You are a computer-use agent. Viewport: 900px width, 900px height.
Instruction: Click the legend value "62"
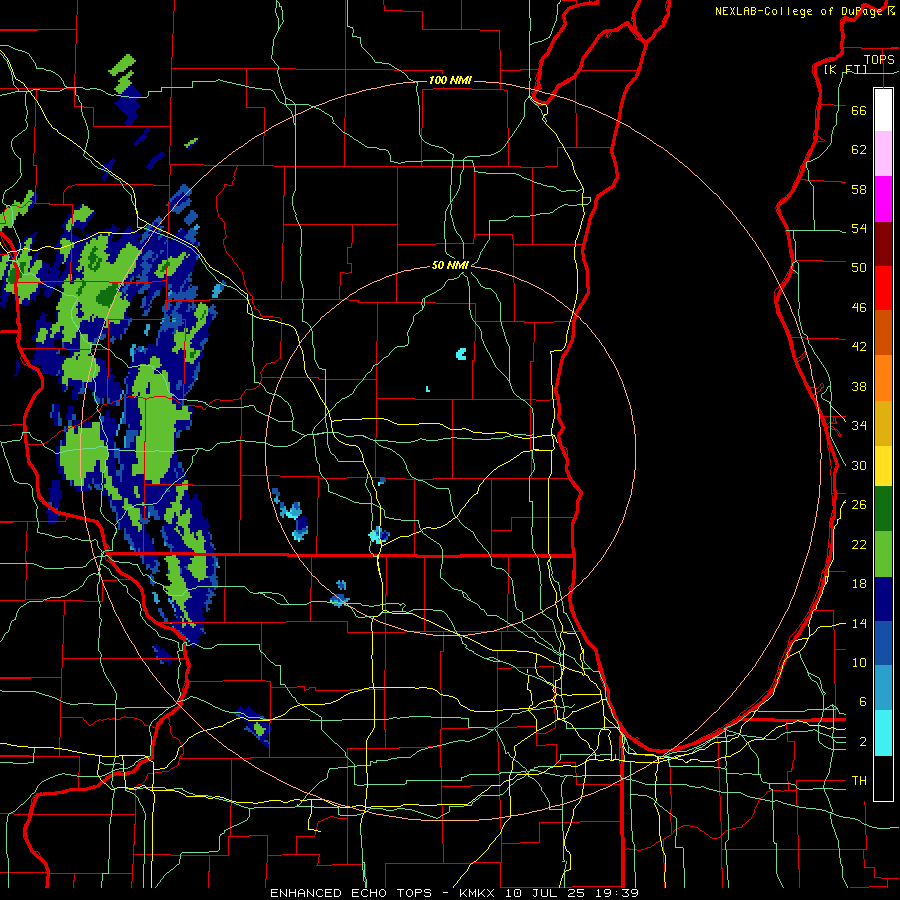tap(859, 150)
